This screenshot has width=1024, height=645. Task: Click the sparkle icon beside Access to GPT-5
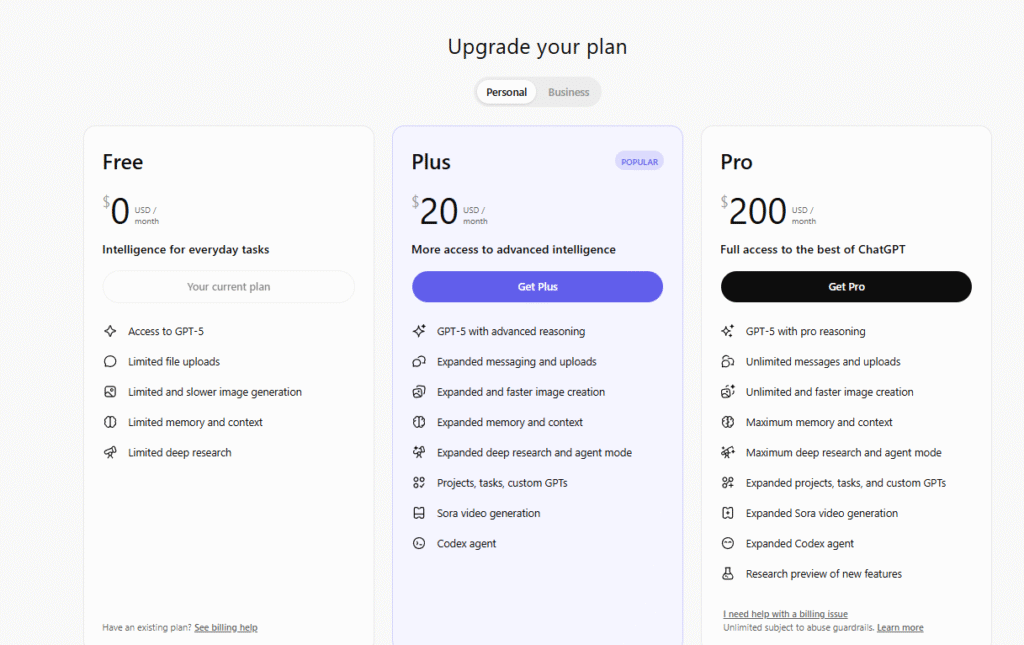pos(110,331)
